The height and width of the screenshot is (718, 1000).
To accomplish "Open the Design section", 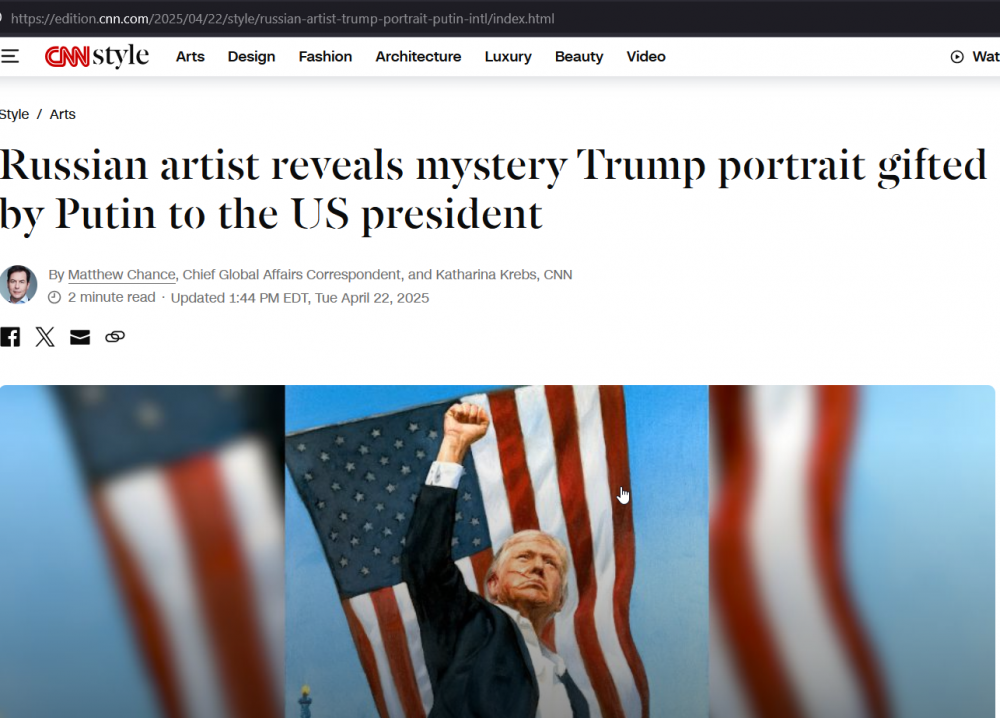I will [x=251, y=57].
